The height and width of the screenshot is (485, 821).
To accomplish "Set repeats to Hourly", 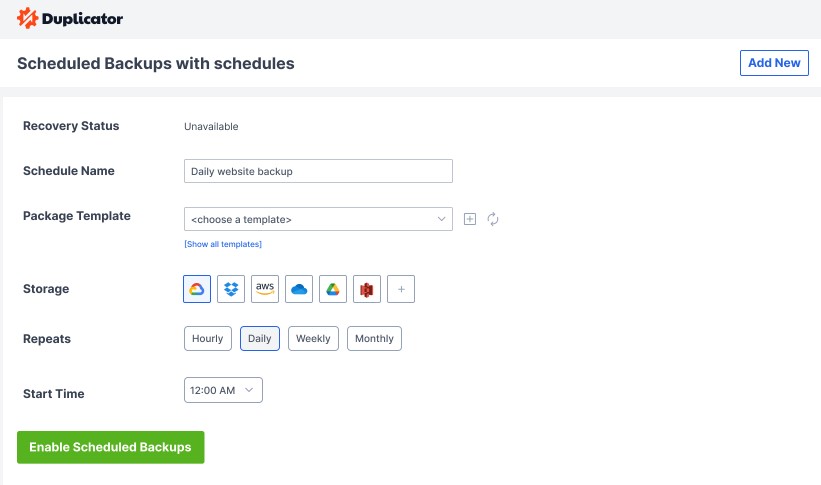I will pos(208,338).
